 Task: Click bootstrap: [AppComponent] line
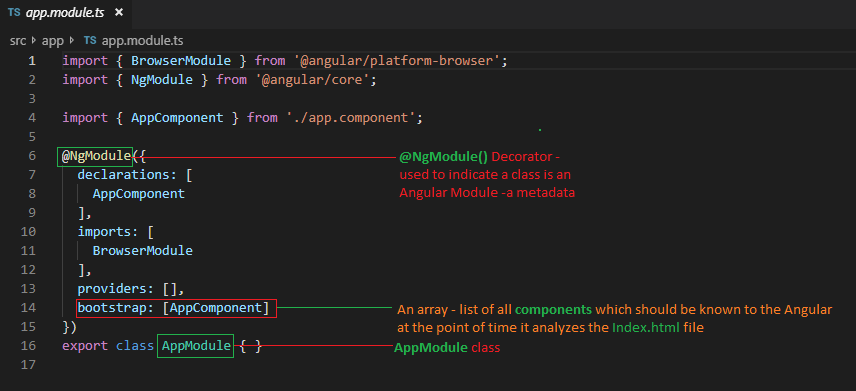(176, 308)
